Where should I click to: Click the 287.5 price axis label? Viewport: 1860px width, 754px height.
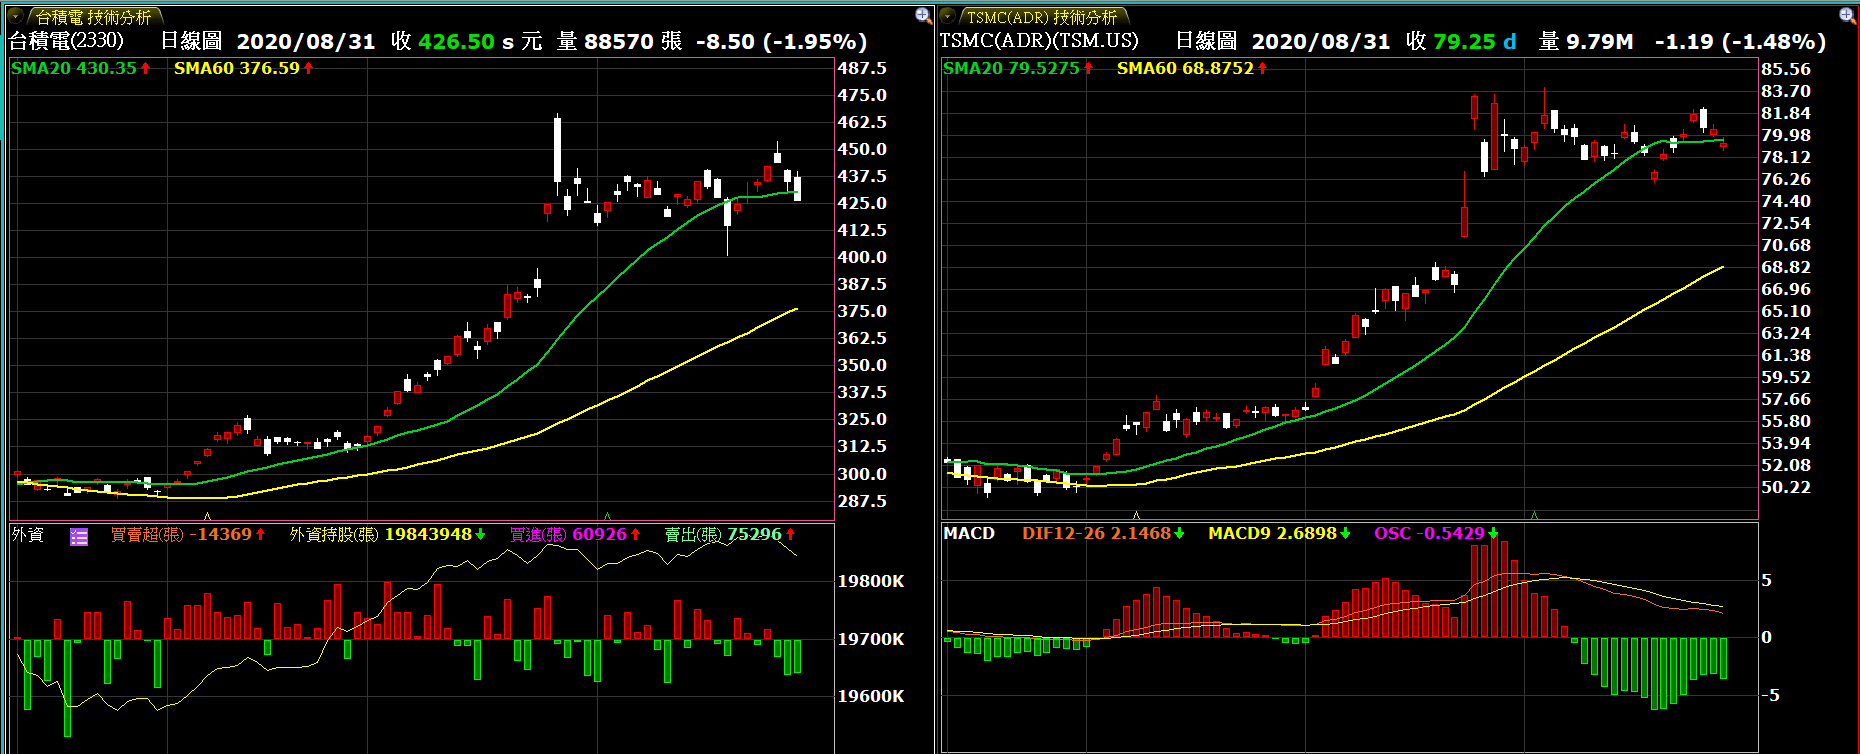coord(862,501)
